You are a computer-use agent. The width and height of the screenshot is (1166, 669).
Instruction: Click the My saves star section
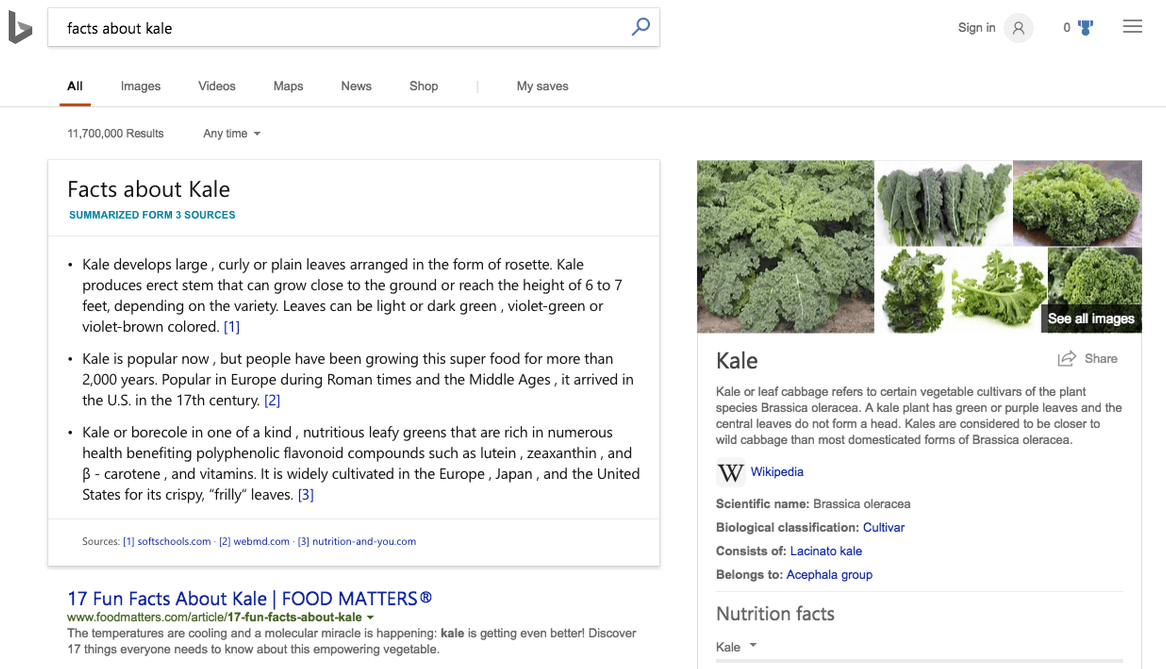pos(542,86)
